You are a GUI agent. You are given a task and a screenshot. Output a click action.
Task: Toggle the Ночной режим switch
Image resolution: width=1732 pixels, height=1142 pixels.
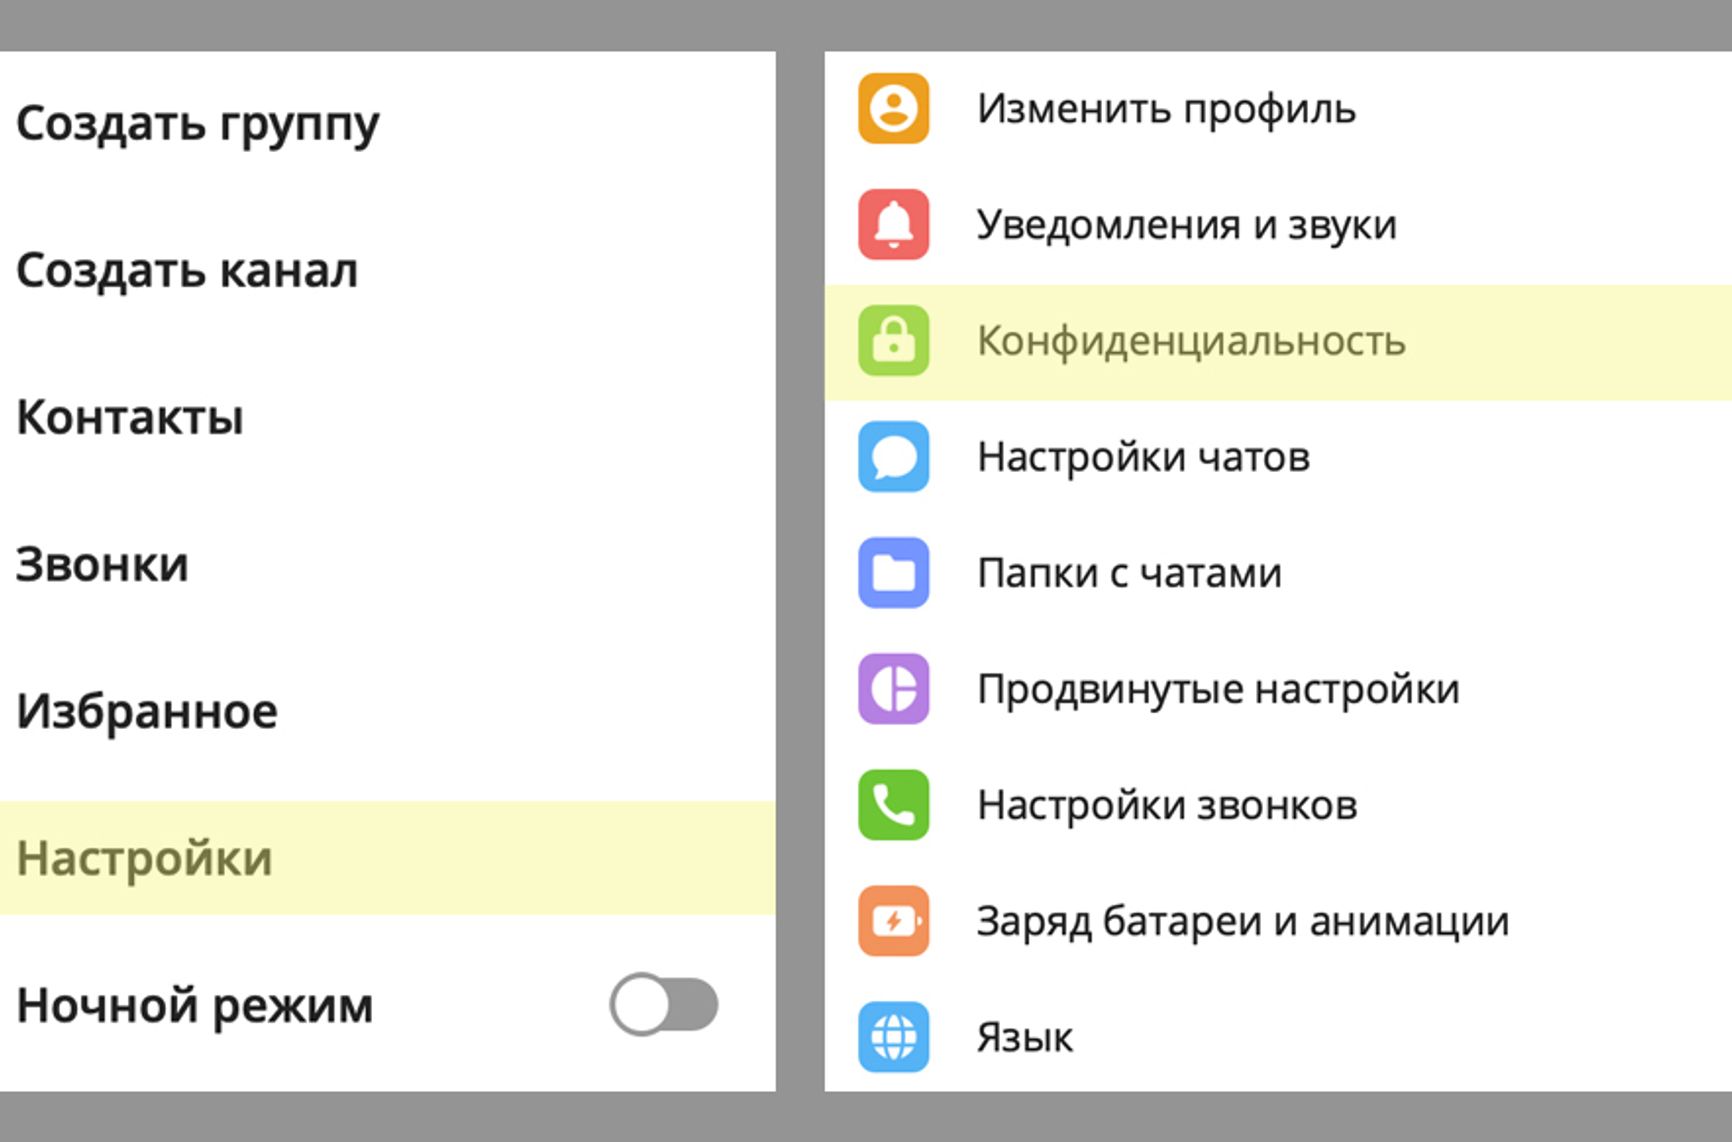[664, 1004]
